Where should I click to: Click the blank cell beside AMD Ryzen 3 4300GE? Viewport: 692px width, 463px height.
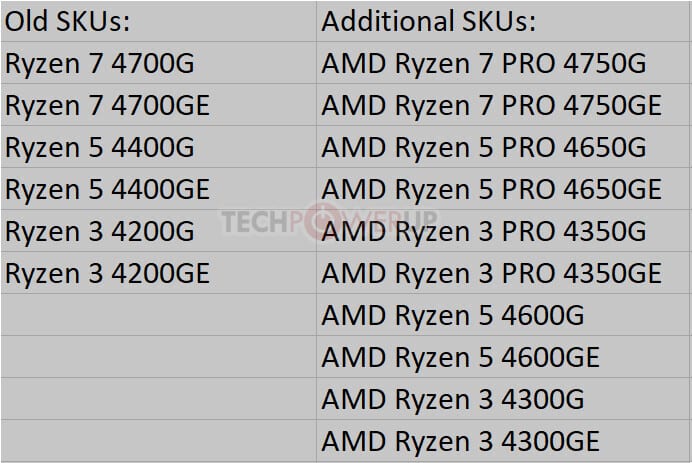click(x=158, y=441)
